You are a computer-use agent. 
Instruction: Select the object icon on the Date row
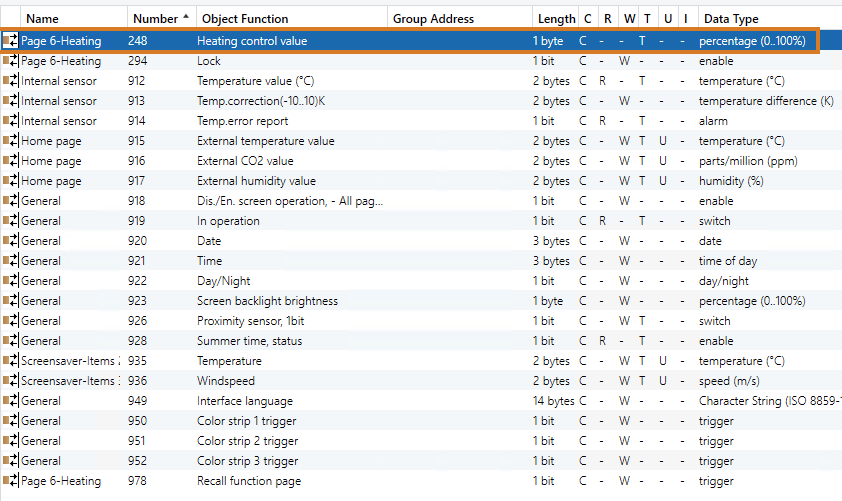tap(11, 241)
